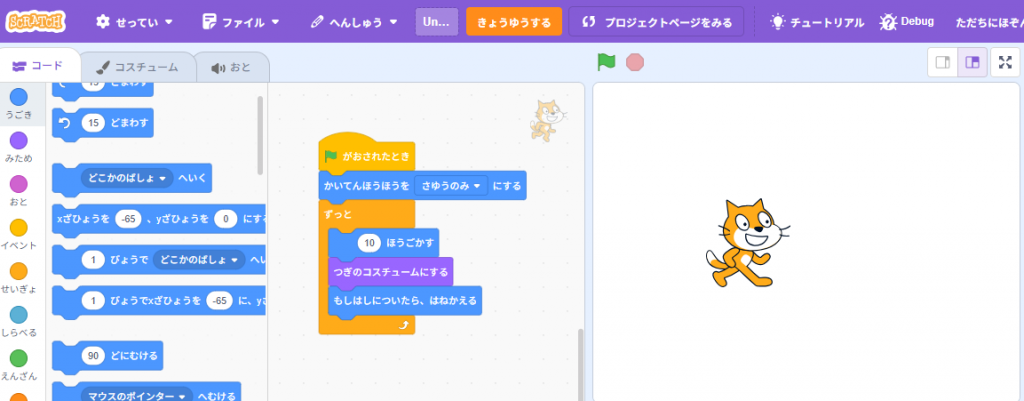The image size is (1024, 401).
Task: Switch to the おと sounds tab
Action: [230, 68]
